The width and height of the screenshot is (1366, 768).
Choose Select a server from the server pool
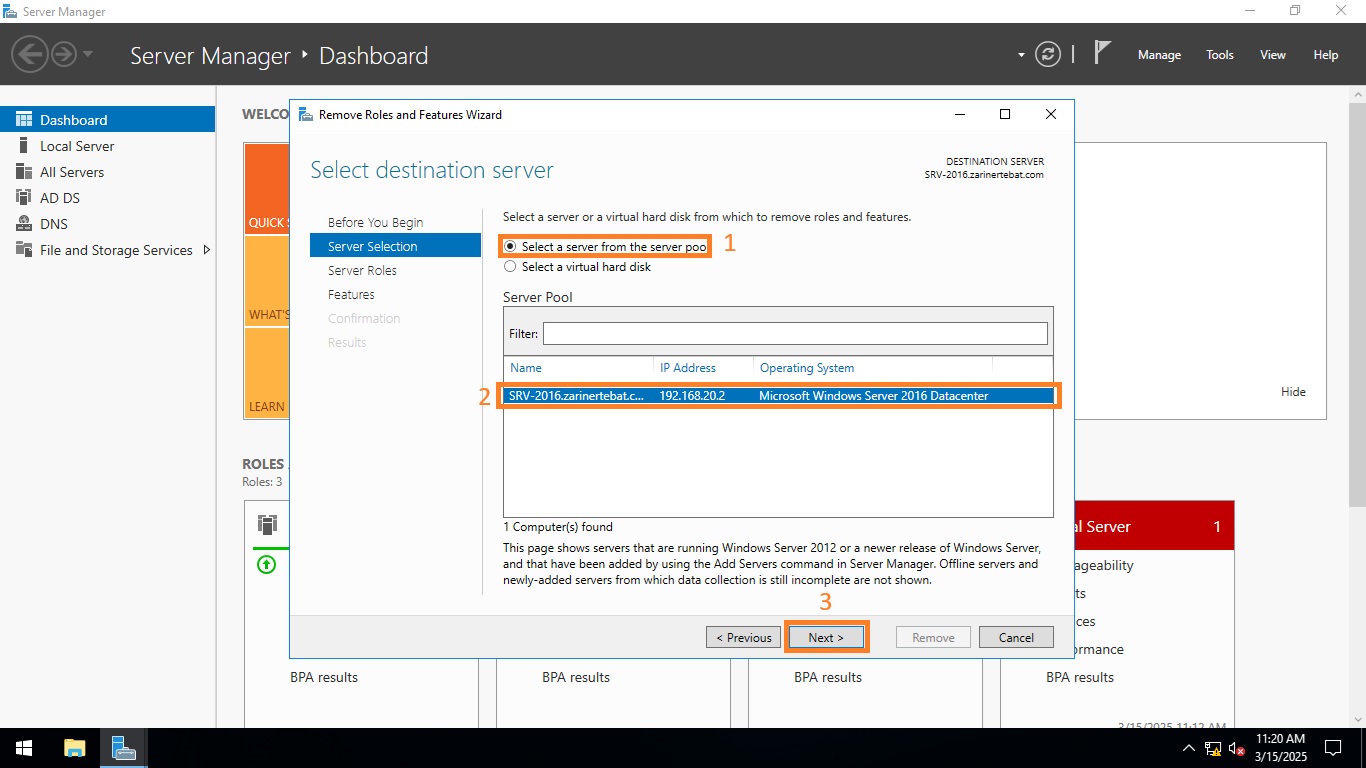point(606,246)
